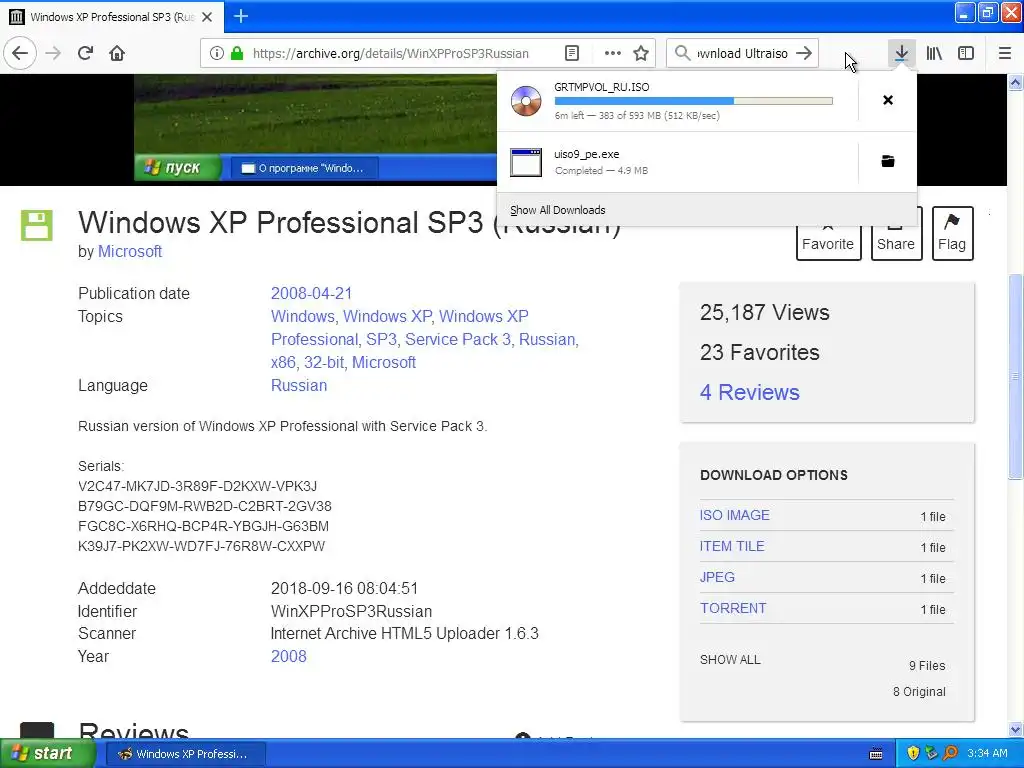Flag this archive item

pos(952,233)
